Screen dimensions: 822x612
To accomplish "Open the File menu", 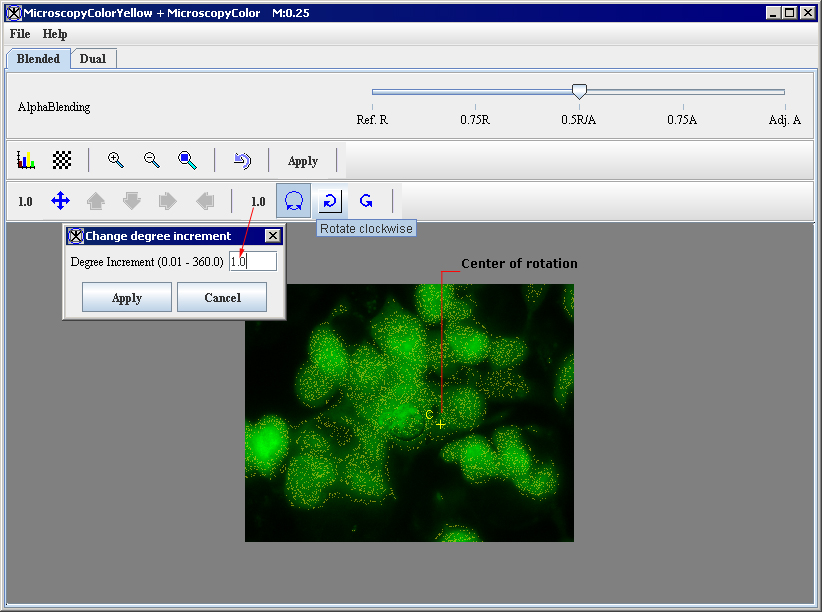I will (x=20, y=34).
